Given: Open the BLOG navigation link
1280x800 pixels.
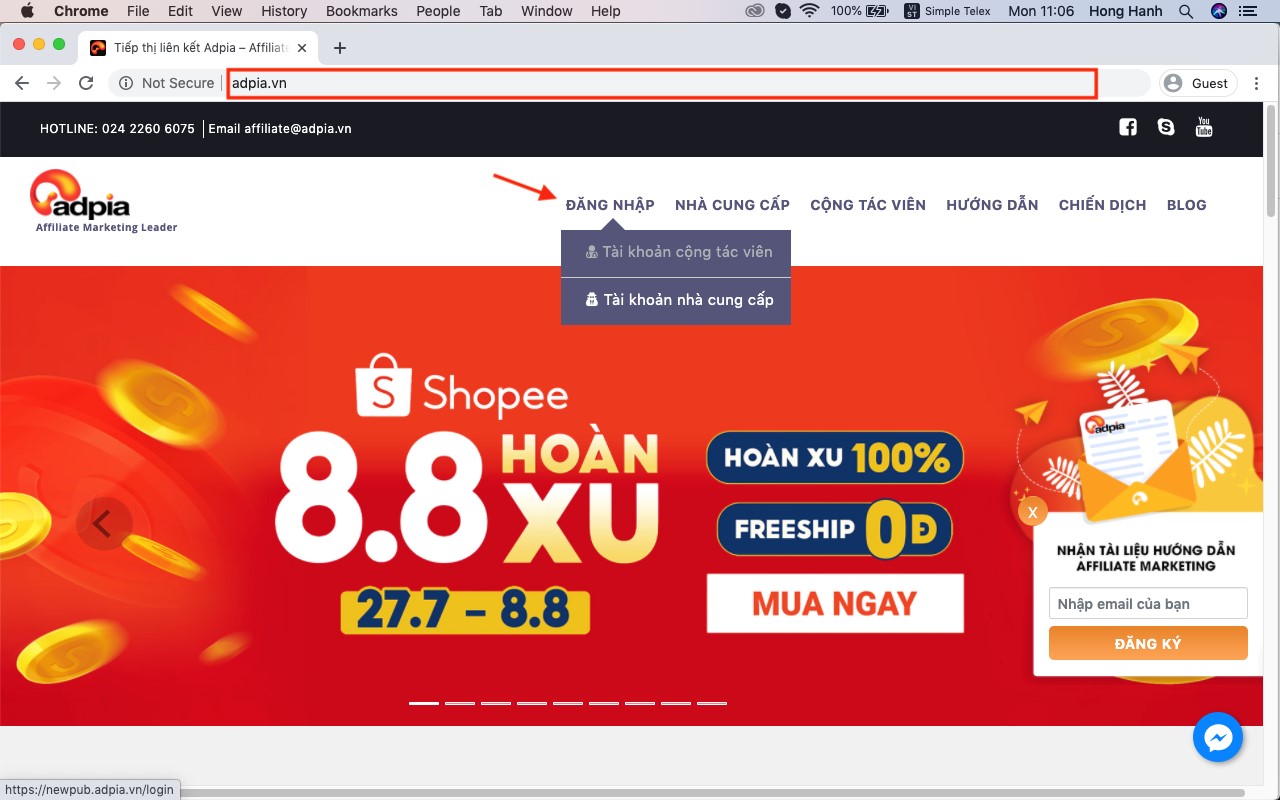Looking at the screenshot, I should click(1187, 205).
